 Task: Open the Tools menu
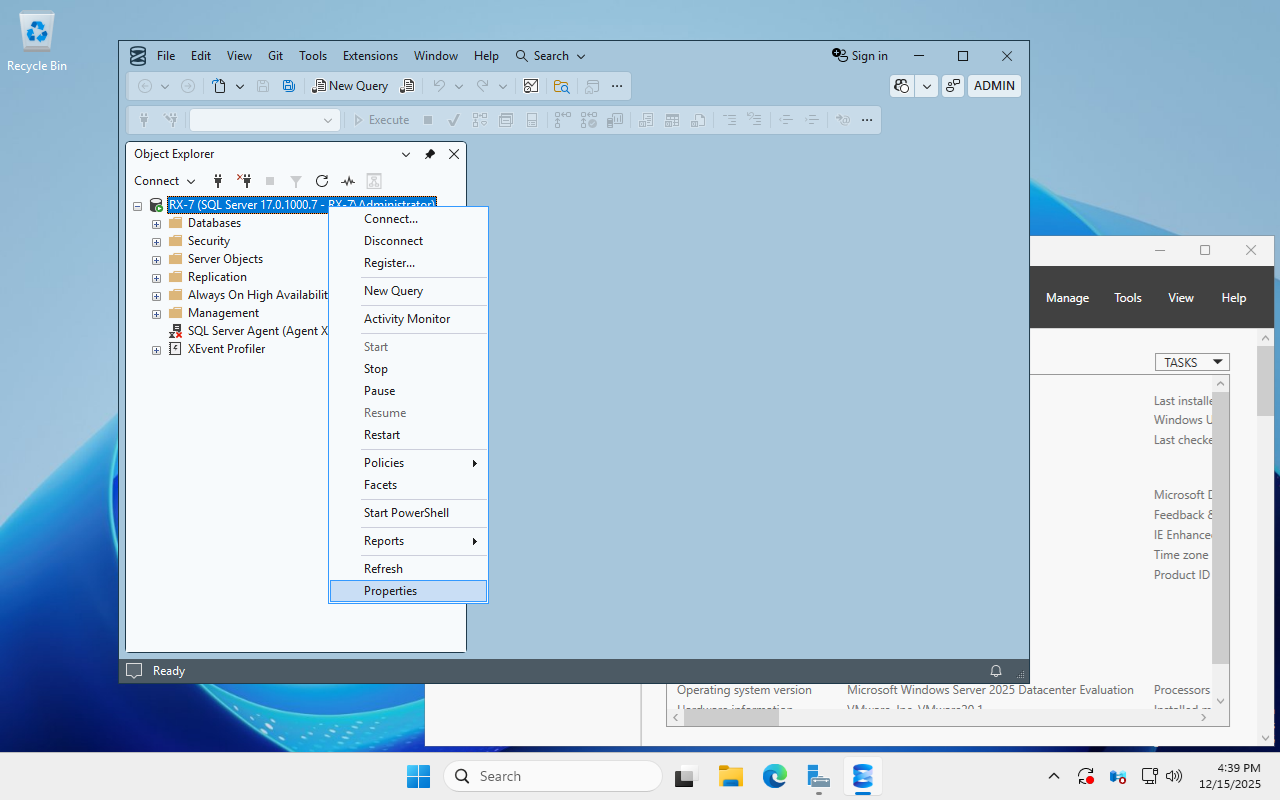pos(313,56)
